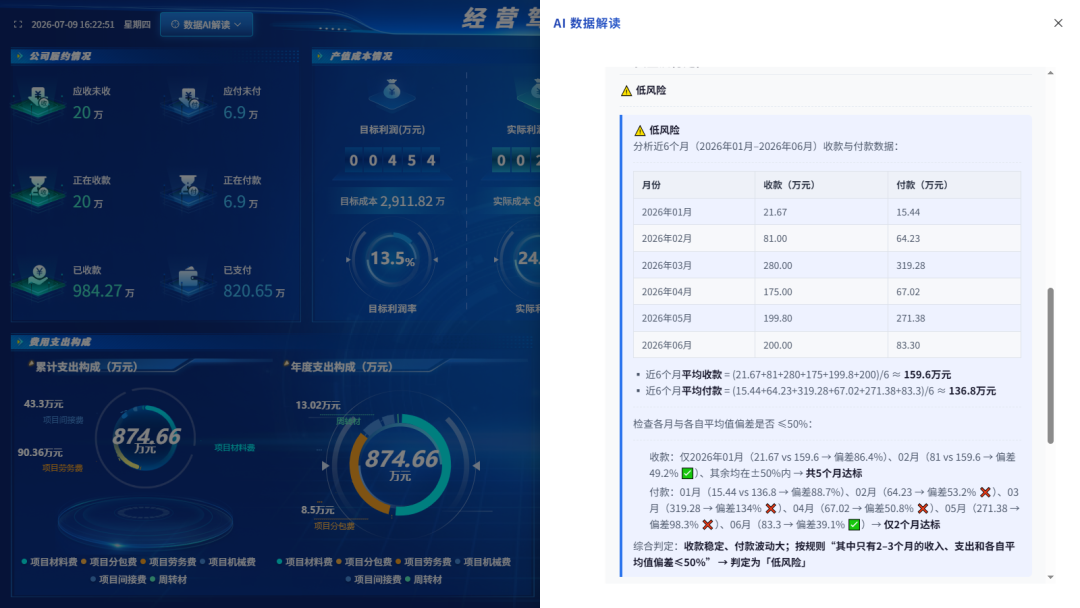
Task: Click the 公司履约情况 section arrow icon
Action: [x=19, y=56]
